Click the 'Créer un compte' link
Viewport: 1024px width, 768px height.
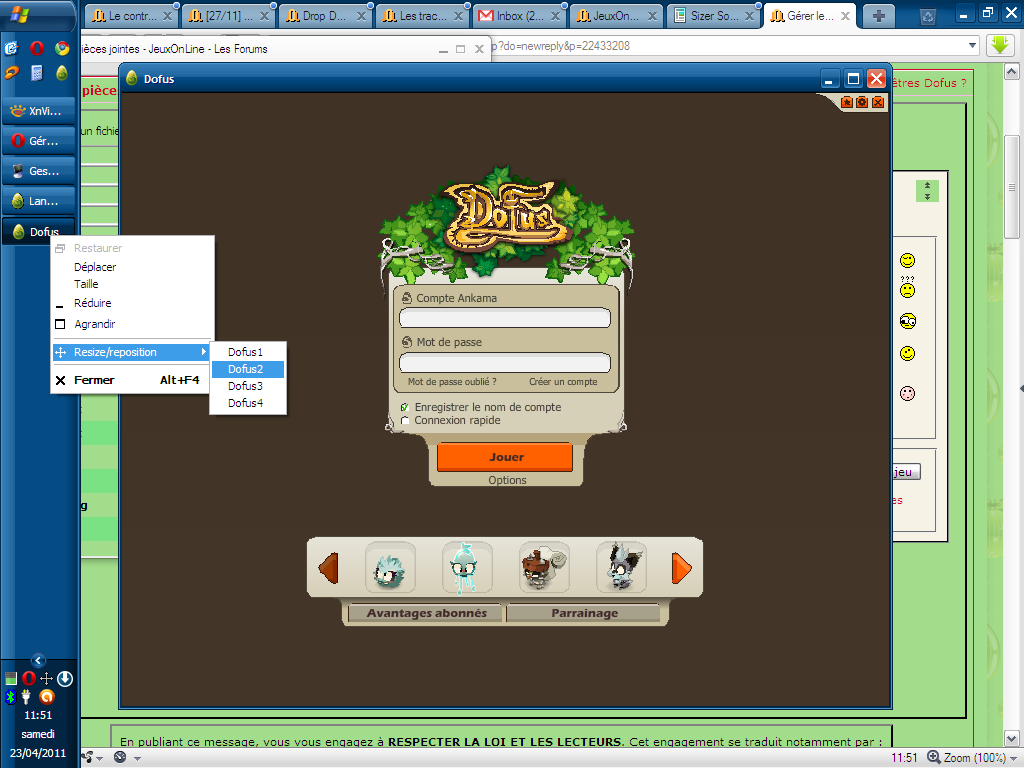coord(563,381)
